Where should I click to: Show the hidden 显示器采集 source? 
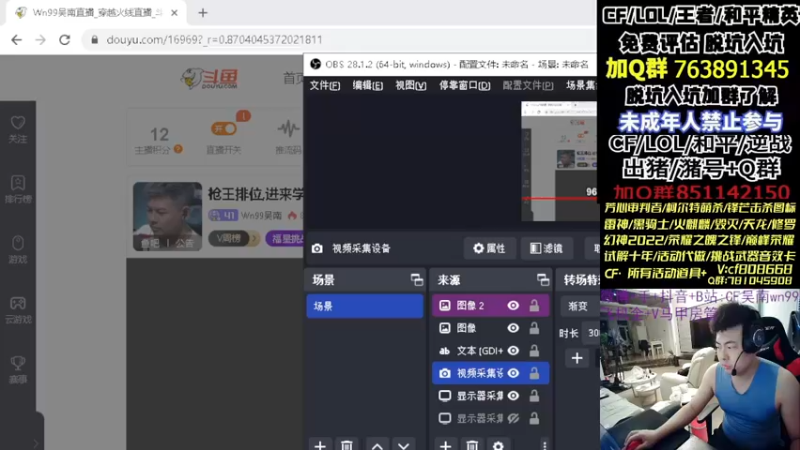coord(513,418)
